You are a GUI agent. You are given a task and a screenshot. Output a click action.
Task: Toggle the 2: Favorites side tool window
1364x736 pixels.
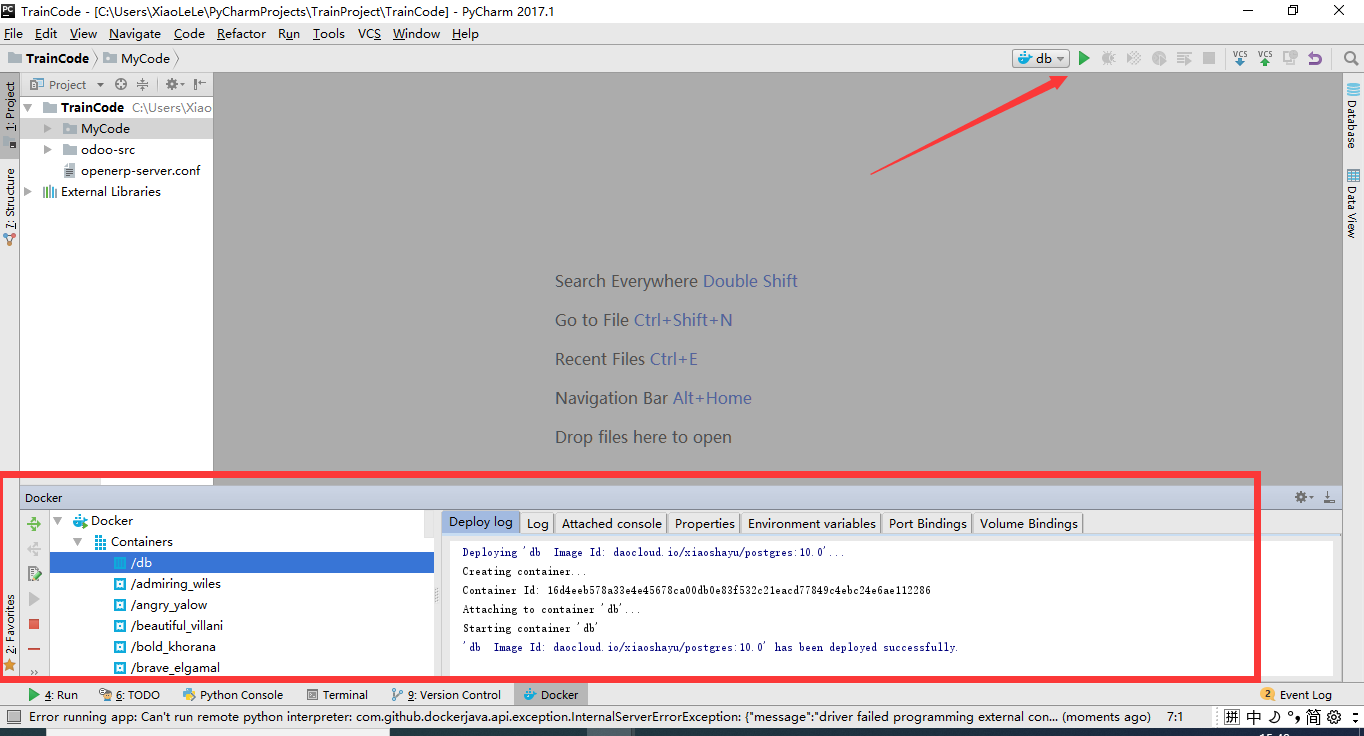tap(10, 632)
